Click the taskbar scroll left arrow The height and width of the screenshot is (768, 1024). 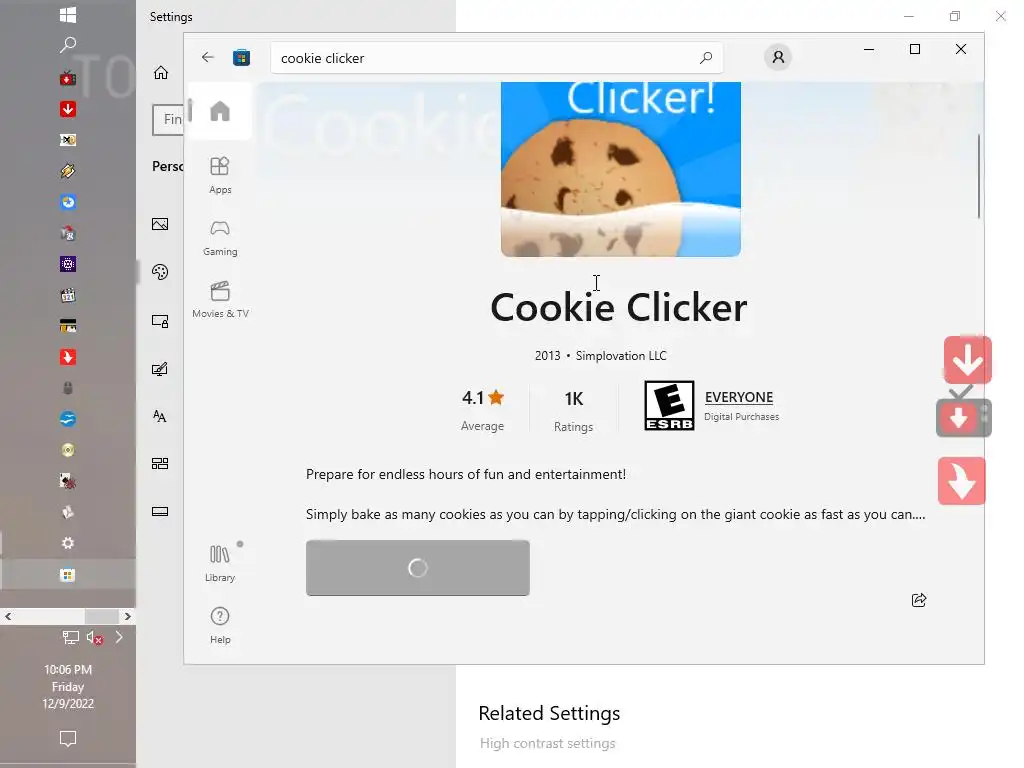pos(8,616)
